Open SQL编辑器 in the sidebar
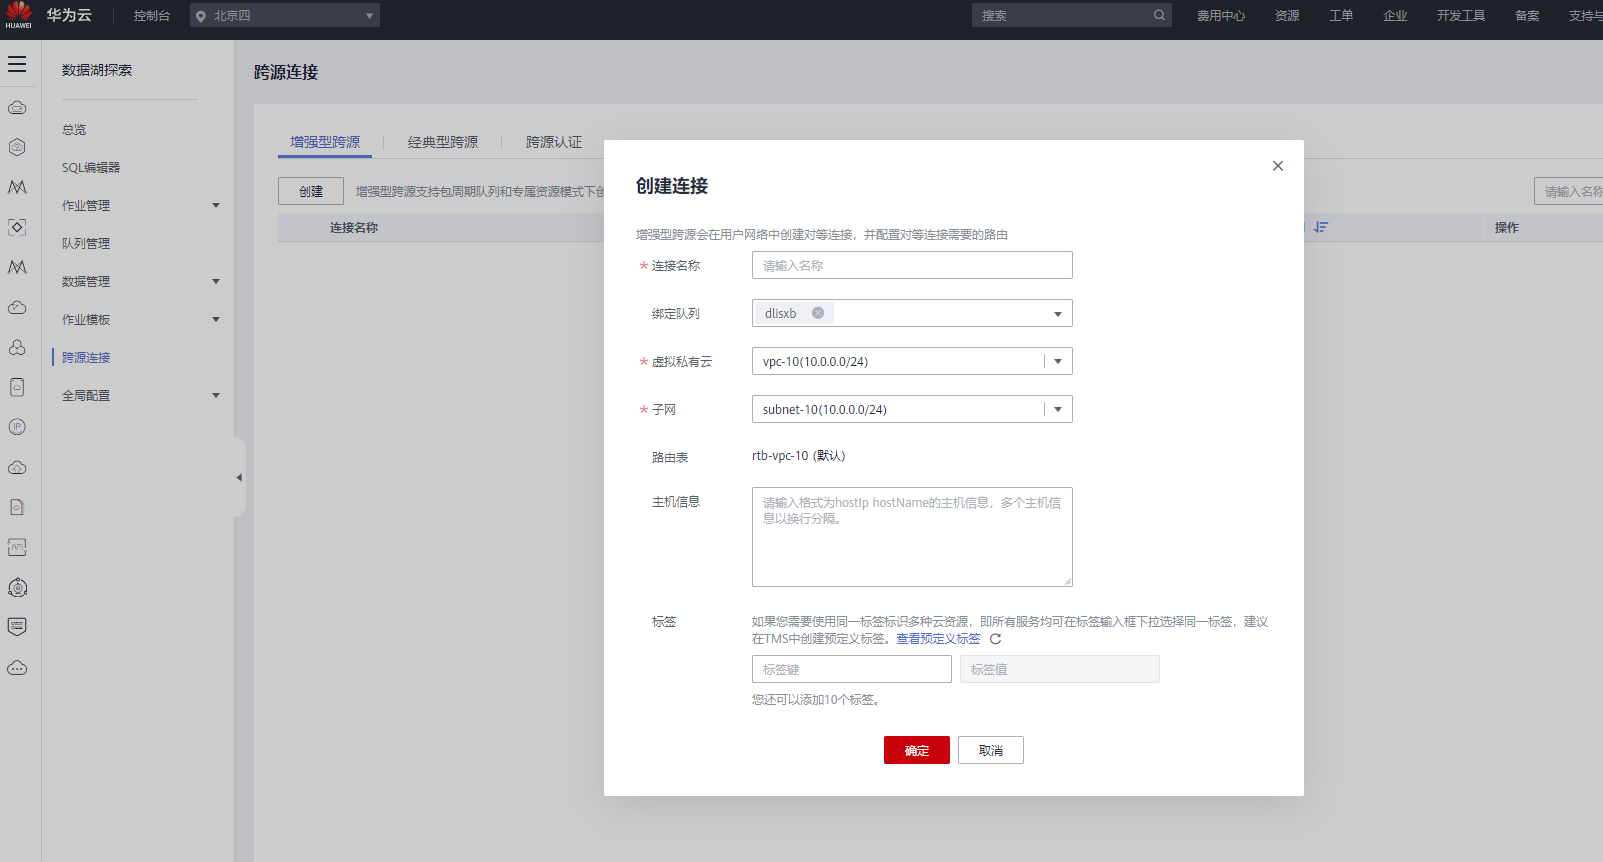Screen dimensions: 1603x862 [x=91, y=167]
